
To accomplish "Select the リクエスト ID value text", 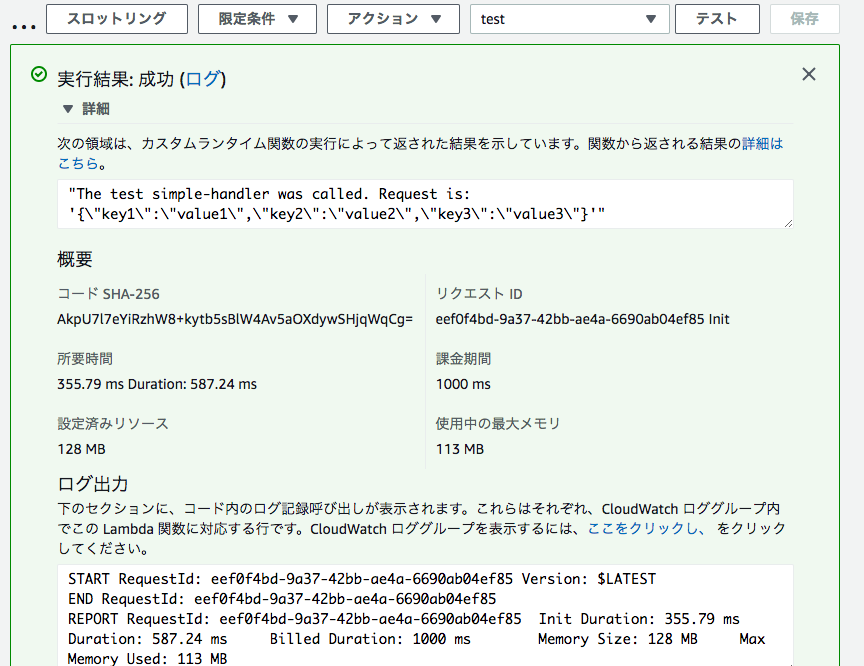I will (582, 320).
